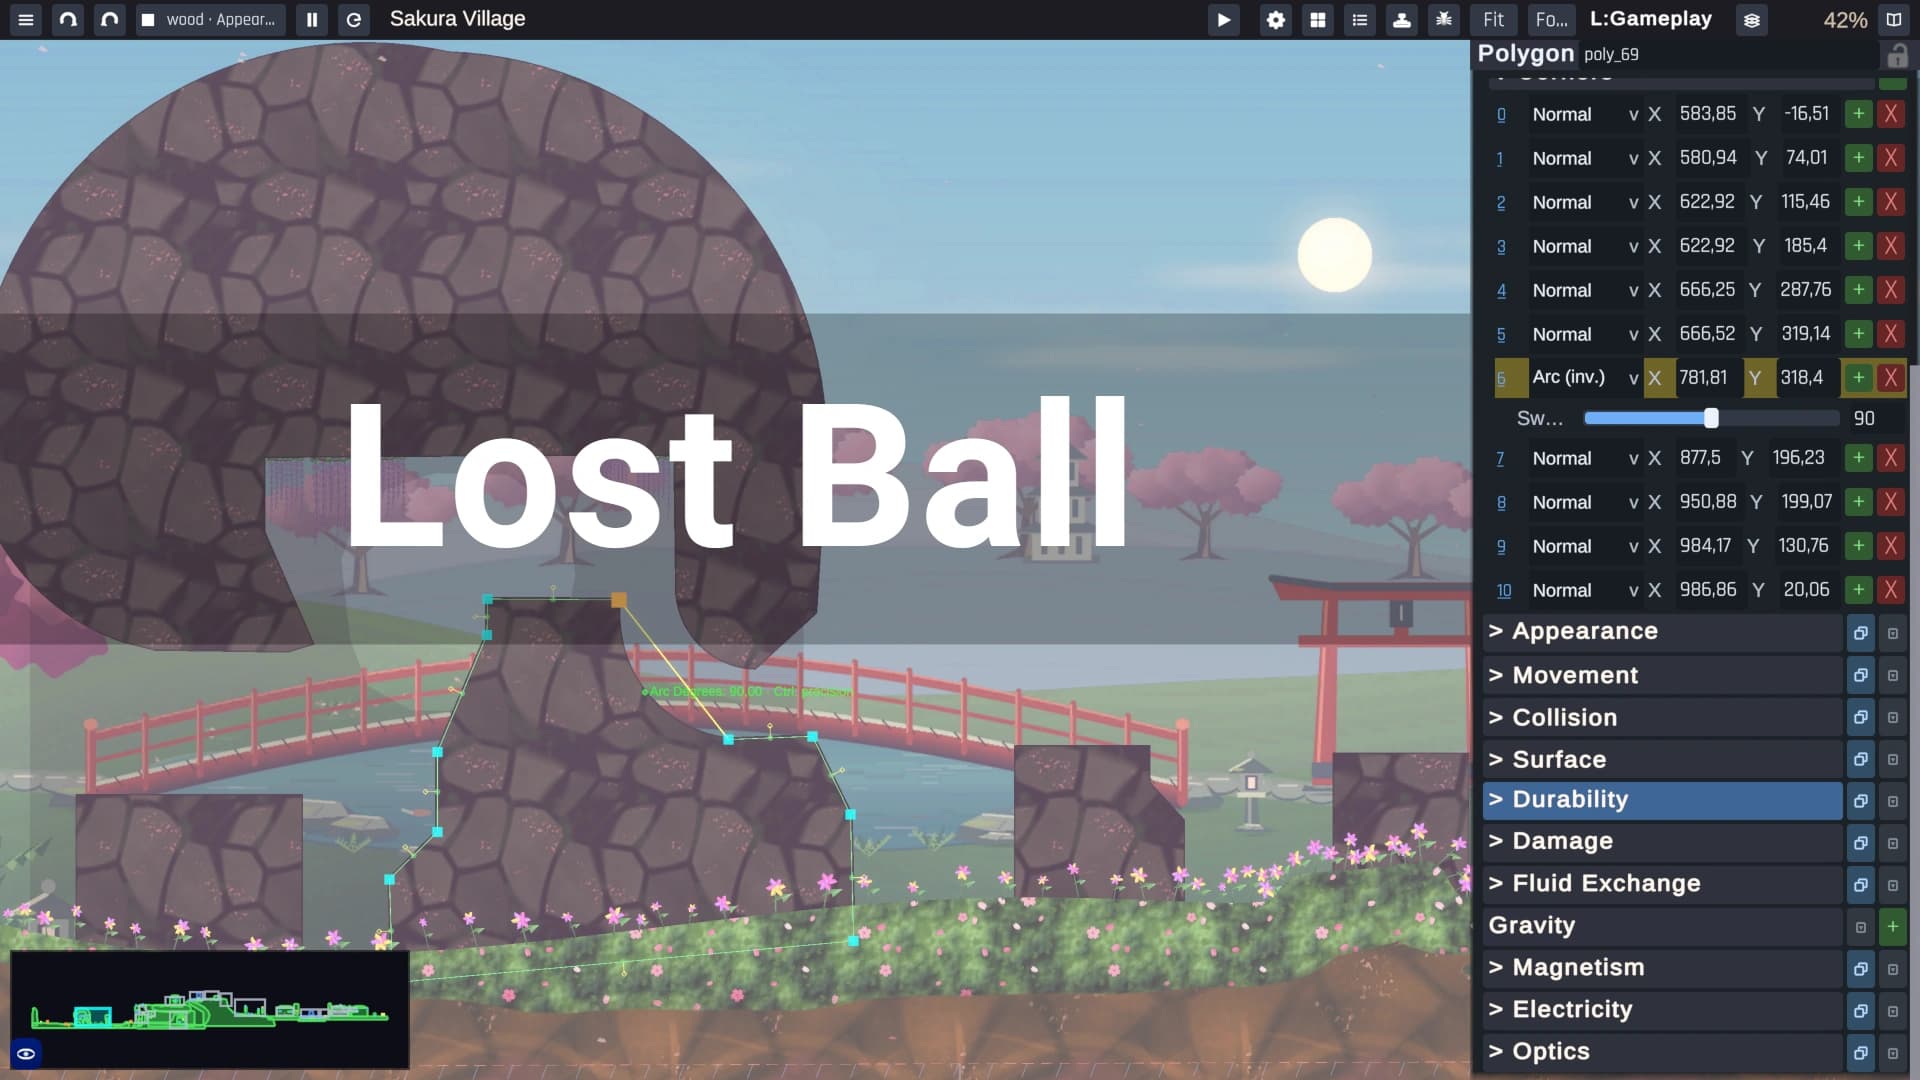
Task: Open the wood · Appear... history entry
Action: coord(210,19)
